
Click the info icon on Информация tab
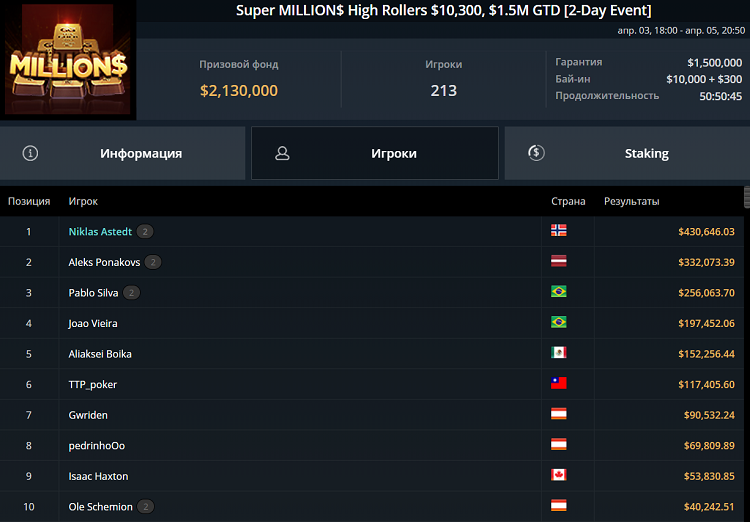pos(30,153)
